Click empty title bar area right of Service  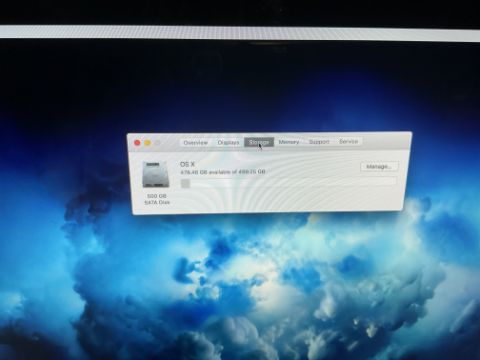pos(387,141)
